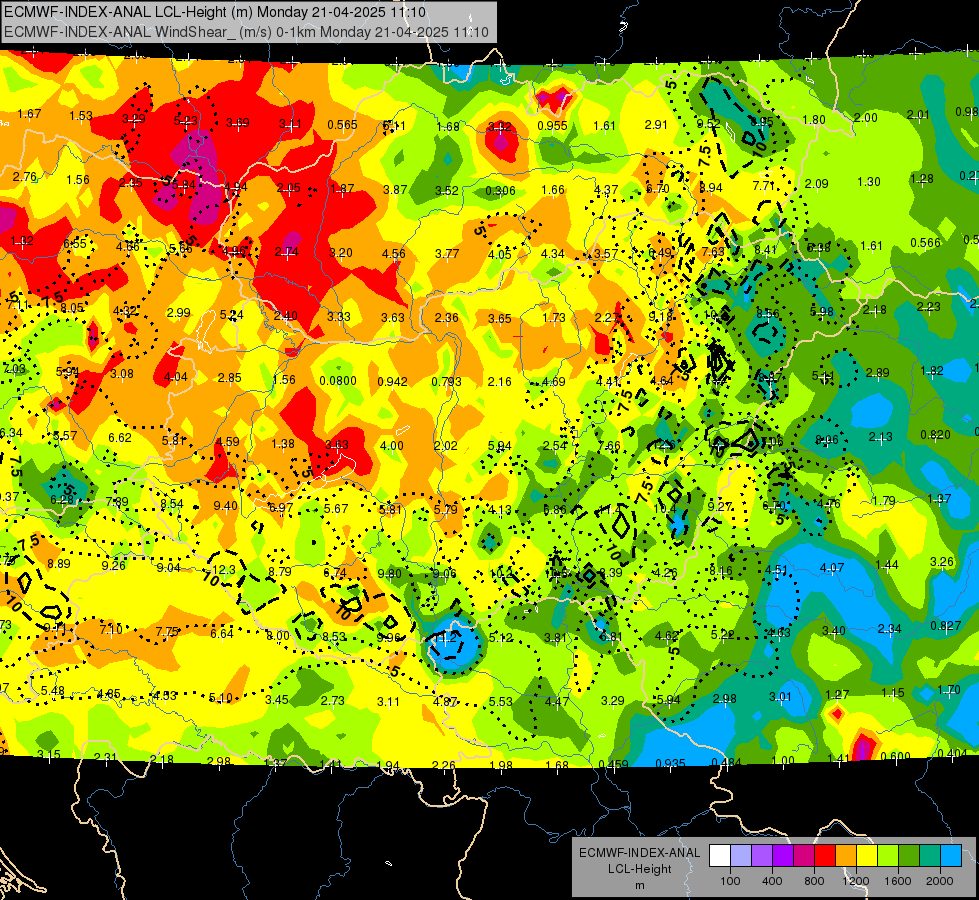This screenshot has height=900, width=979.
Task: Click the map value '0.827'
Action: (x=945, y=626)
